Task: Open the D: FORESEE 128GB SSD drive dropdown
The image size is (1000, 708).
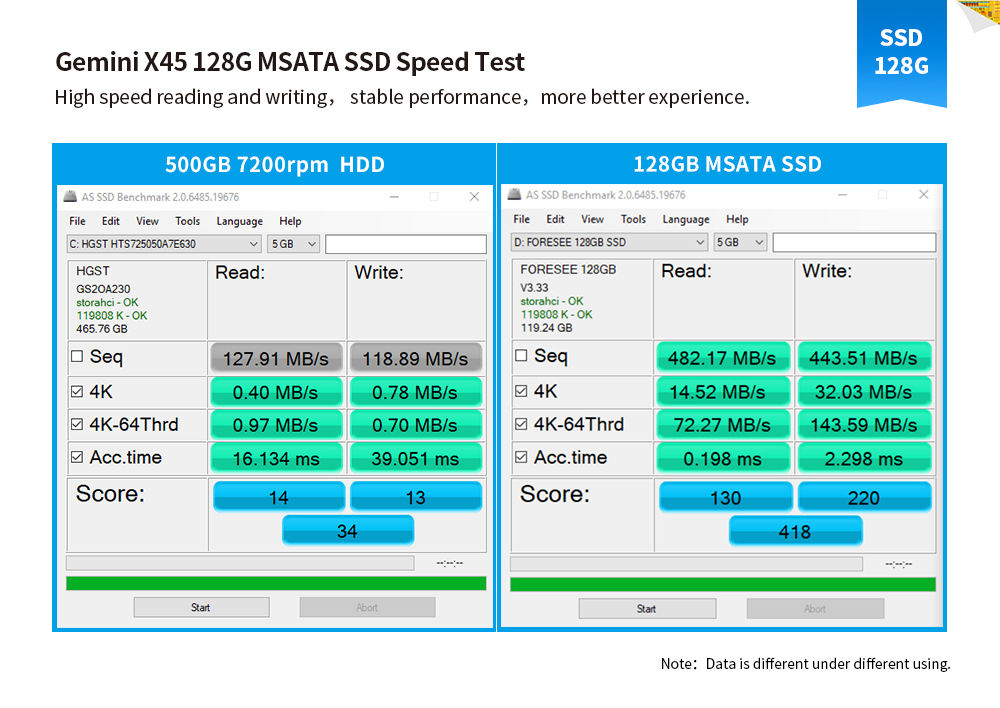Action: point(609,242)
